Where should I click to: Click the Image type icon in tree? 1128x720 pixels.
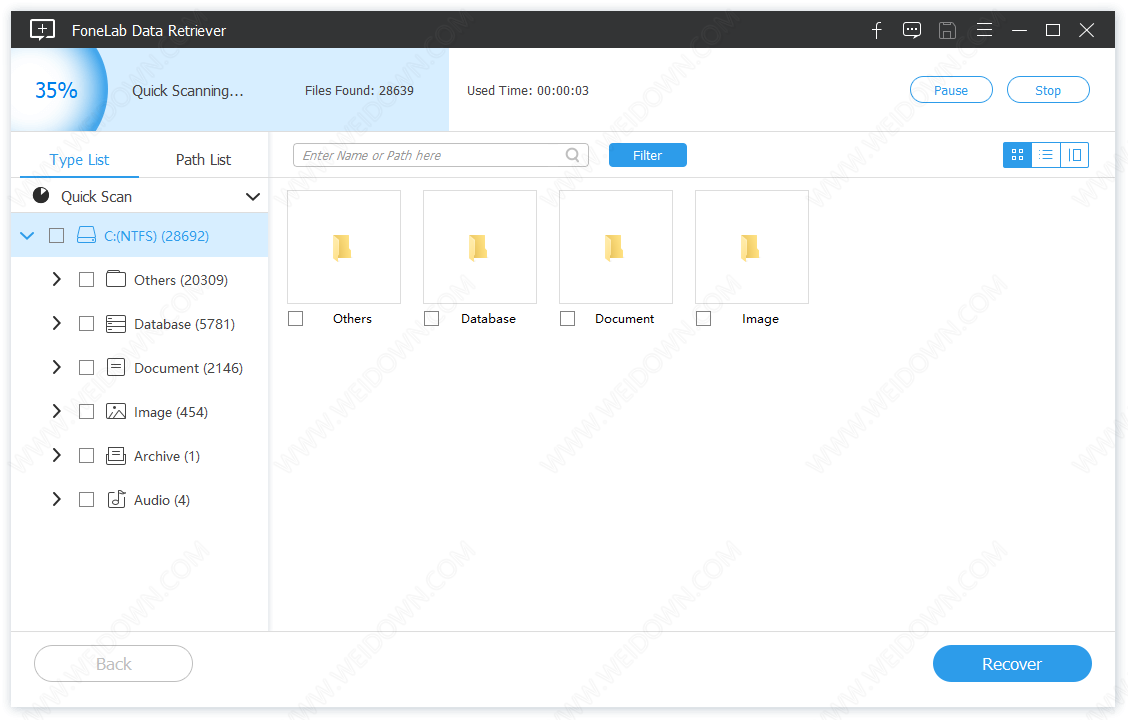coord(116,411)
